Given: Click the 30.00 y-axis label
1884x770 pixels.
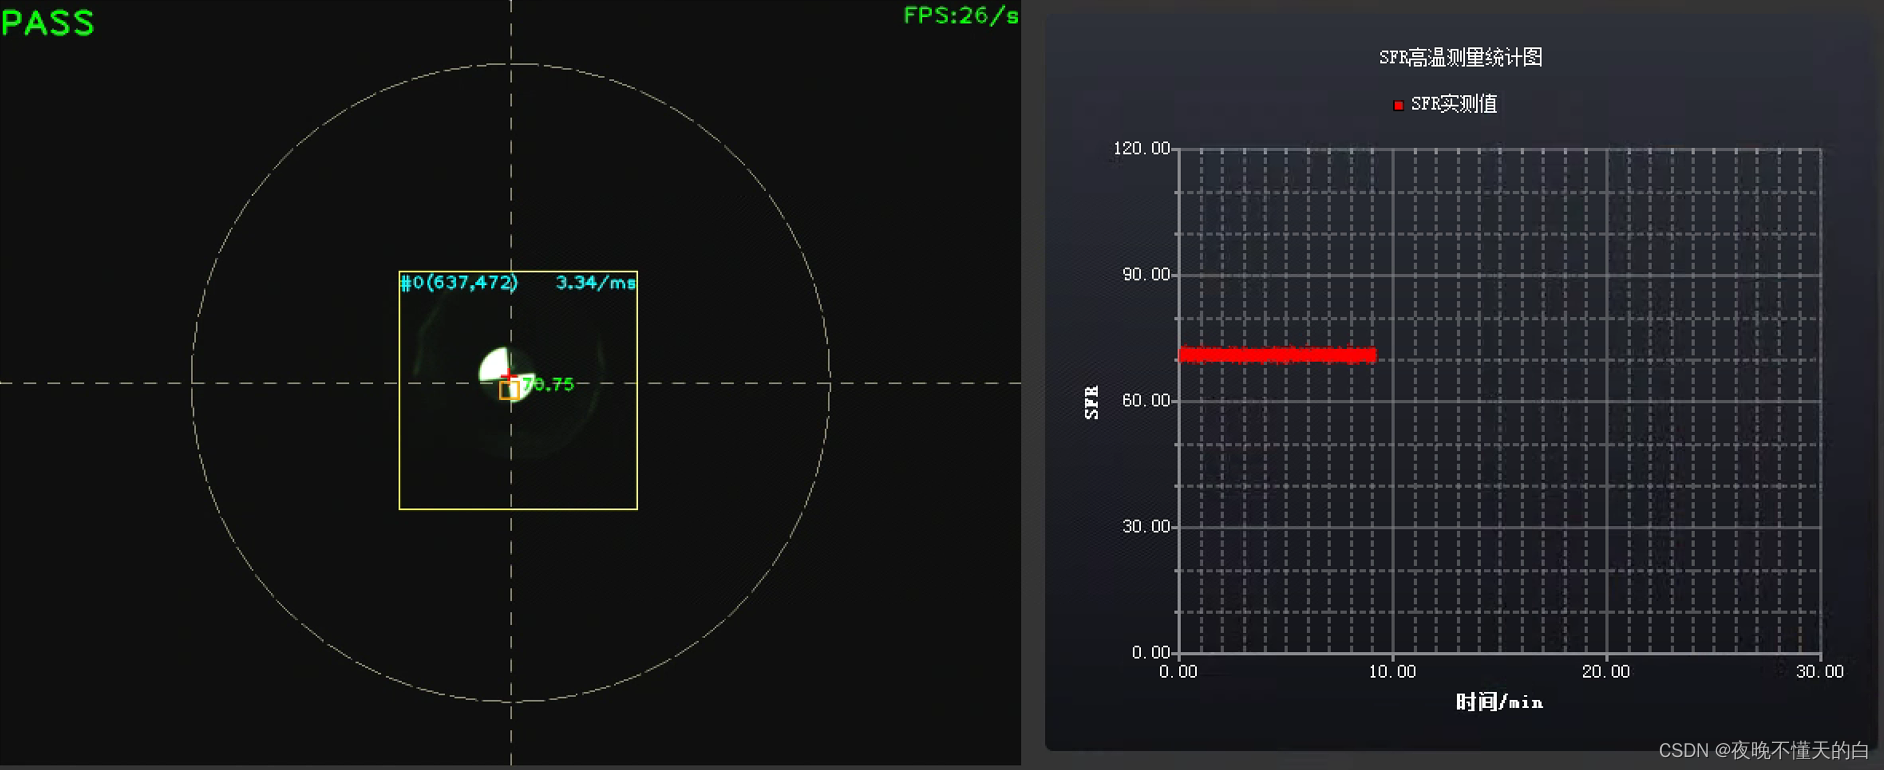Looking at the screenshot, I should point(1146,526).
